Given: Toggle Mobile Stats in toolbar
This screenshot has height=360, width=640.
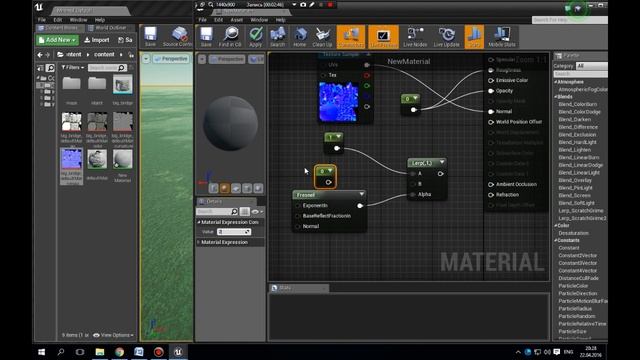Looking at the screenshot, I should tap(502, 37).
